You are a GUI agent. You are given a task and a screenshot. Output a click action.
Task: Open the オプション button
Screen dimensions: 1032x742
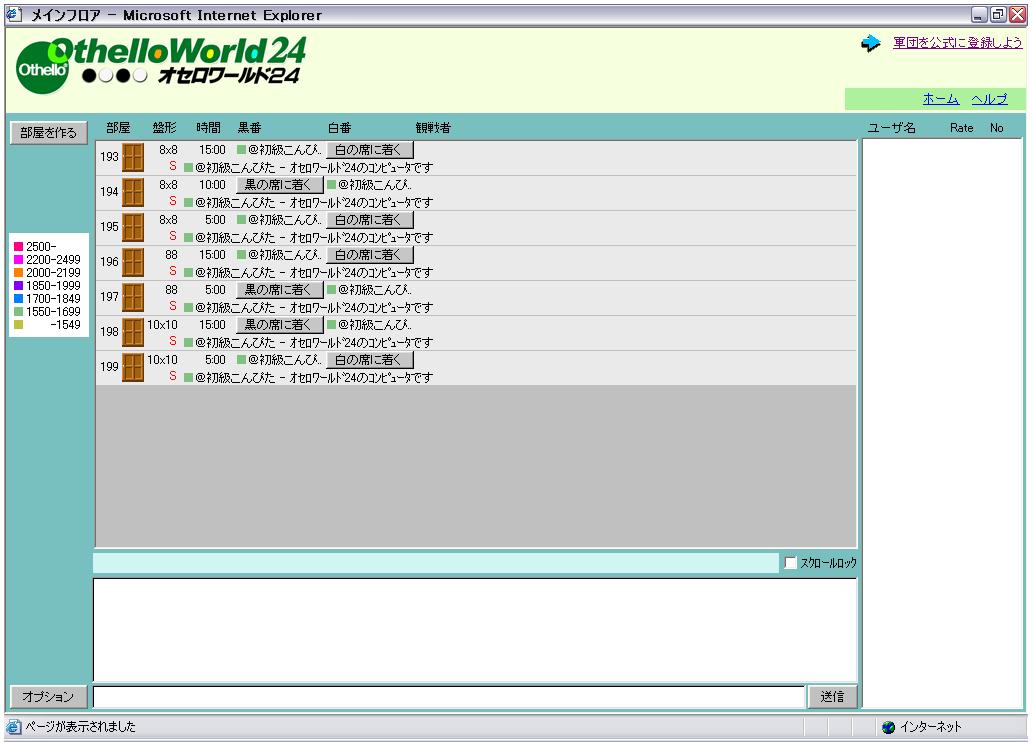(49, 696)
